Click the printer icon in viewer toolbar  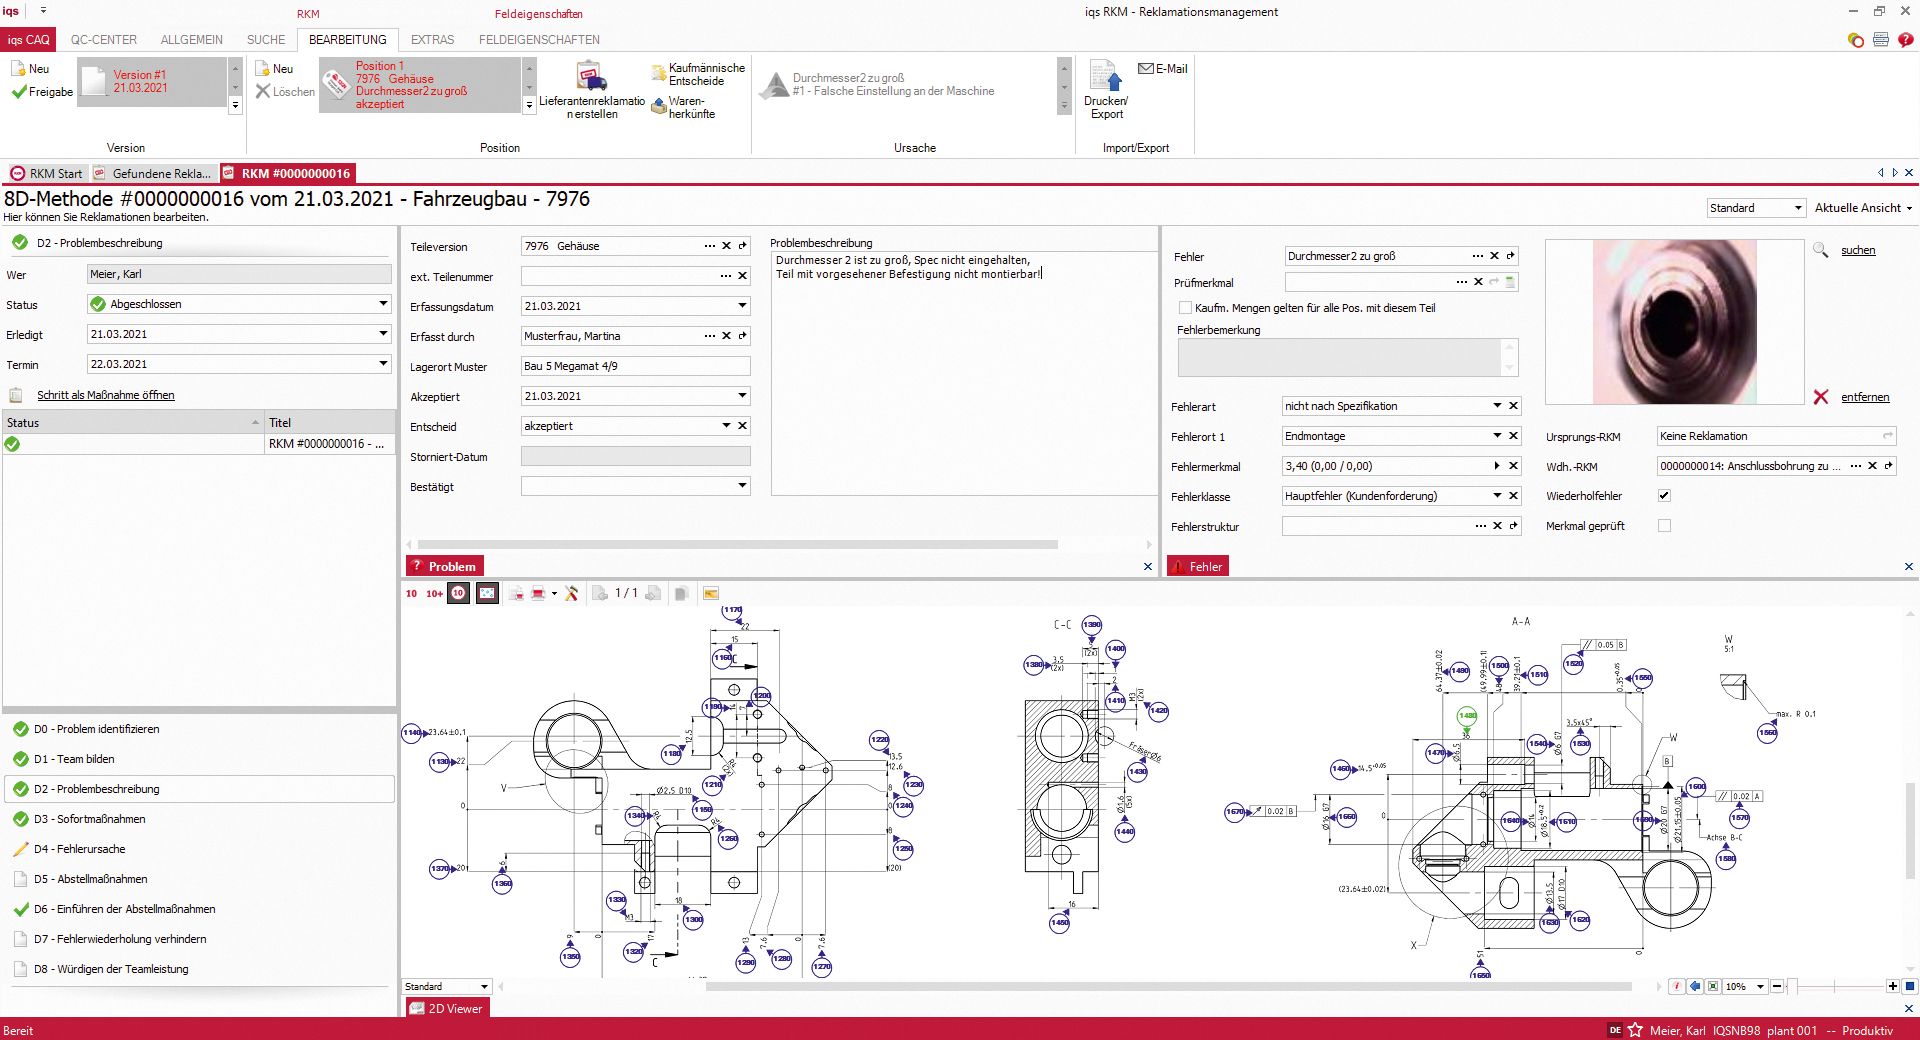coord(538,593)
